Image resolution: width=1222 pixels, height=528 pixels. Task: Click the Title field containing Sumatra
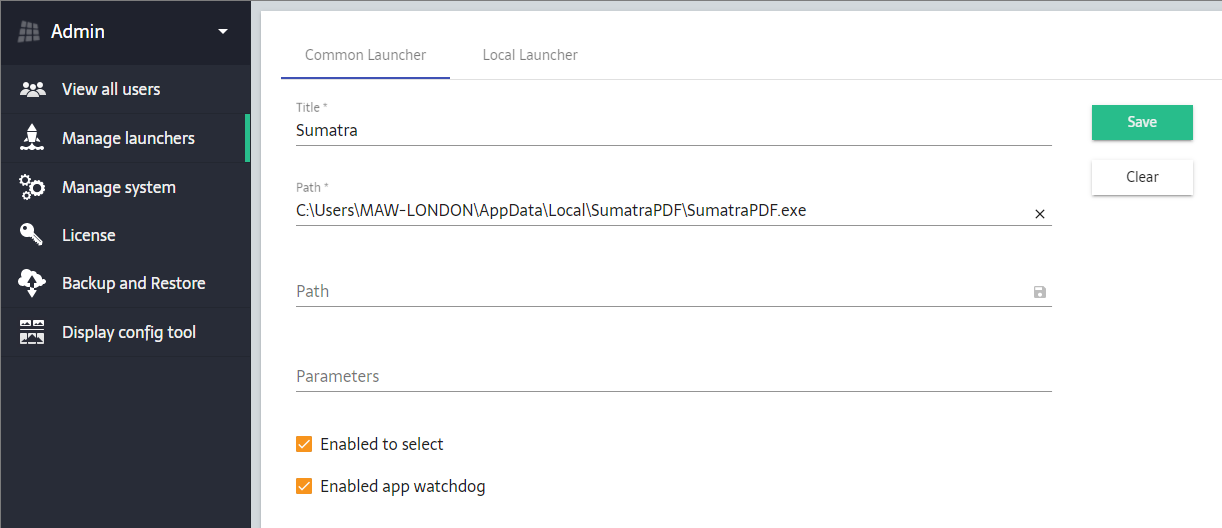[x=660, y=130]
